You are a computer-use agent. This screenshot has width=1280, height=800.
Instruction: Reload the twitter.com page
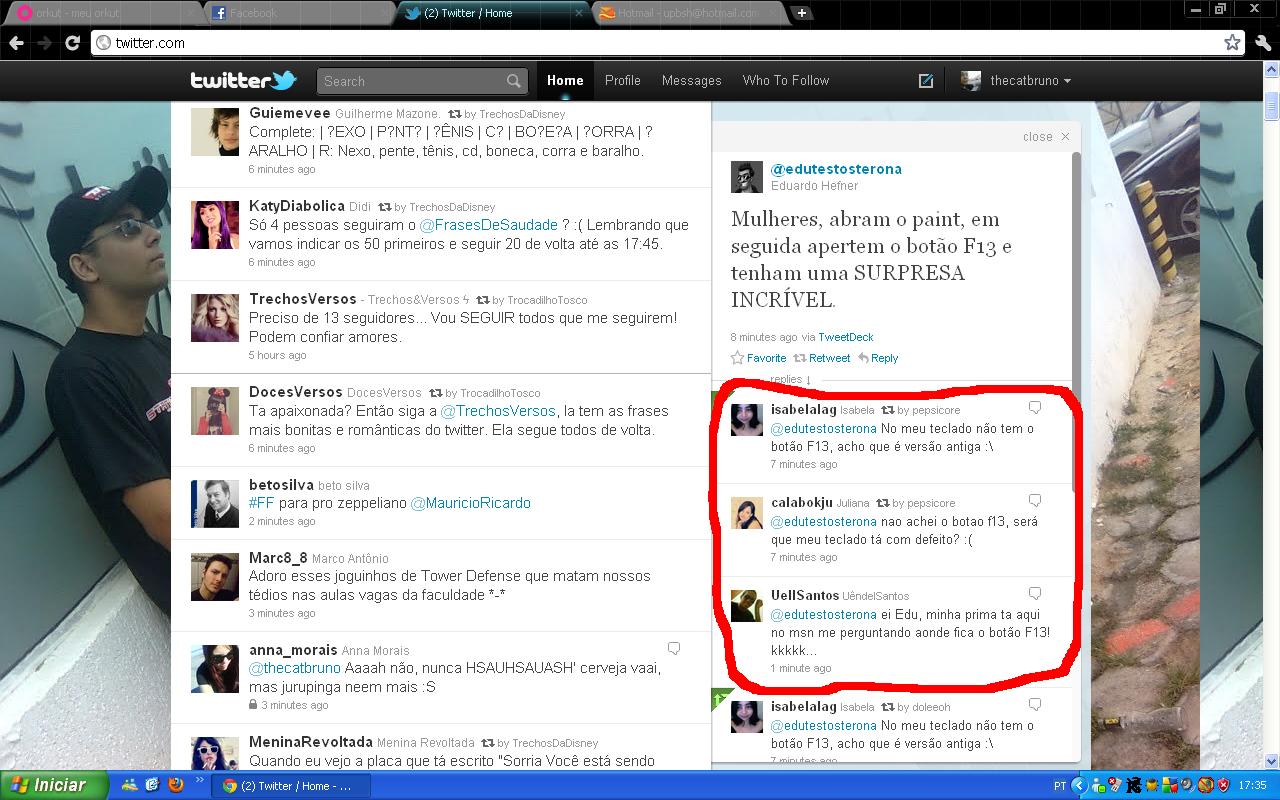coord(72,43)
